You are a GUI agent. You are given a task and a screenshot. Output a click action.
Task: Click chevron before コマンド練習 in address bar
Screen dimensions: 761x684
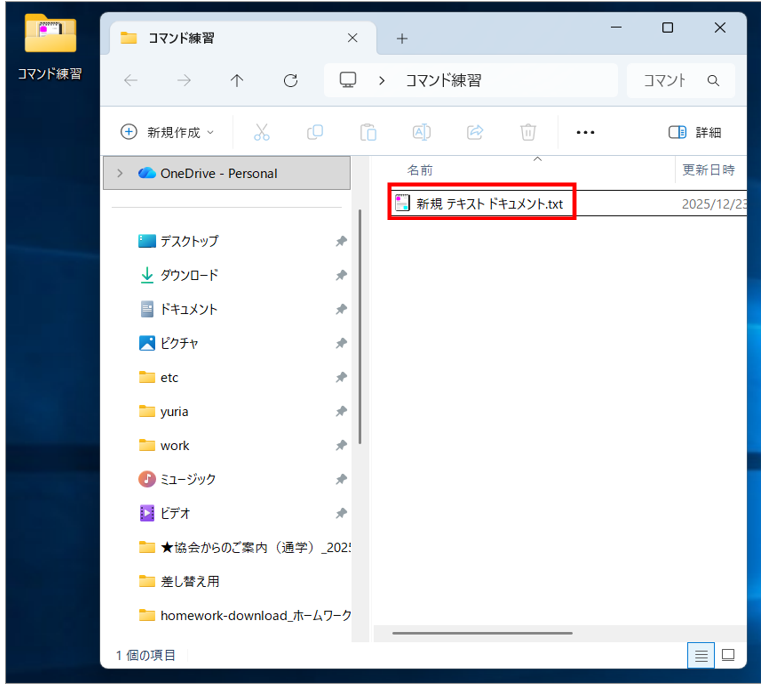(x=382, y=81)
